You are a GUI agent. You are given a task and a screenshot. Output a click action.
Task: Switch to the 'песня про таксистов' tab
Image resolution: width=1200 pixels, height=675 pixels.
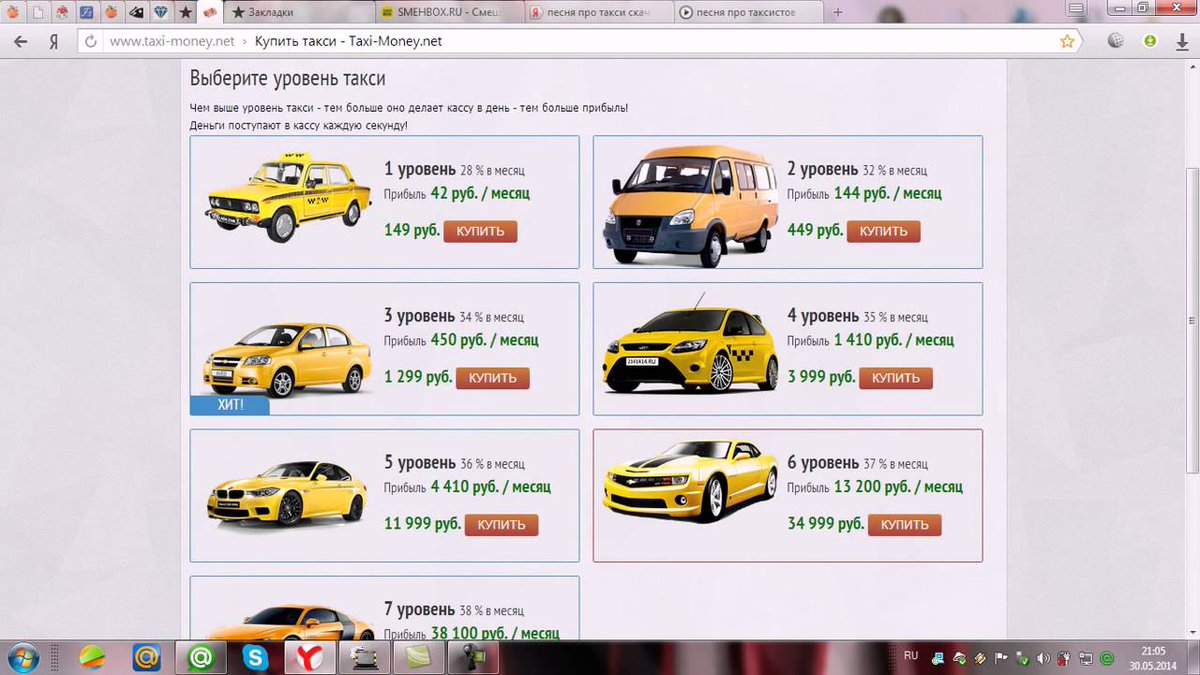coord(749,13)
